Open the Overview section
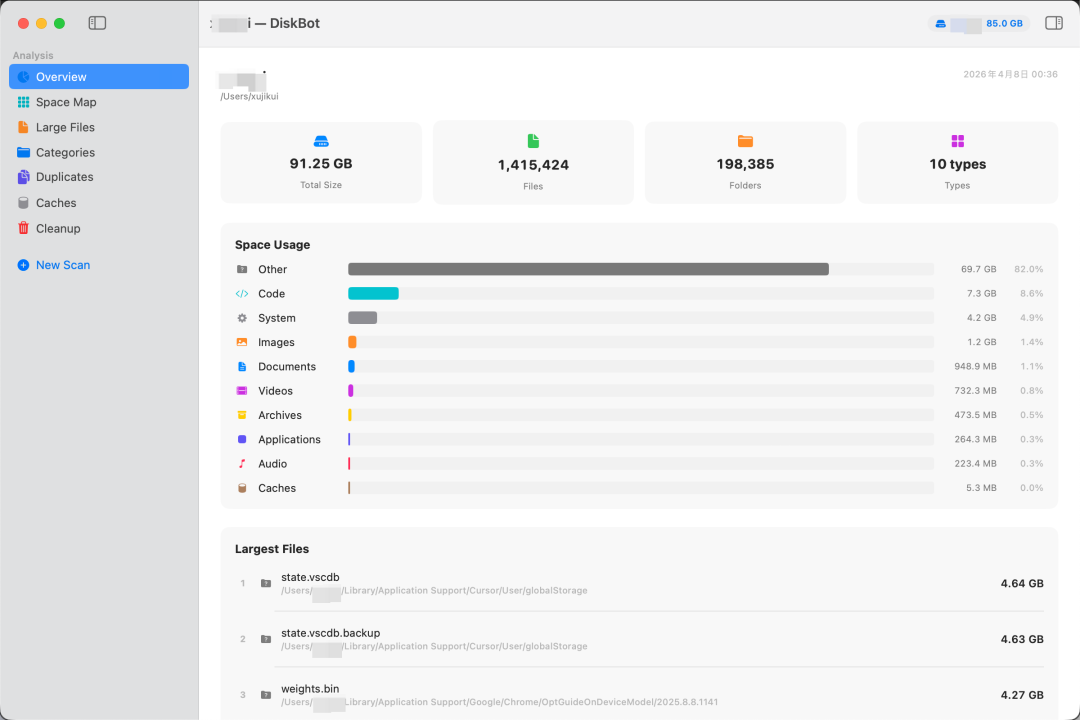1080x720 pixels. coord(98,76)
